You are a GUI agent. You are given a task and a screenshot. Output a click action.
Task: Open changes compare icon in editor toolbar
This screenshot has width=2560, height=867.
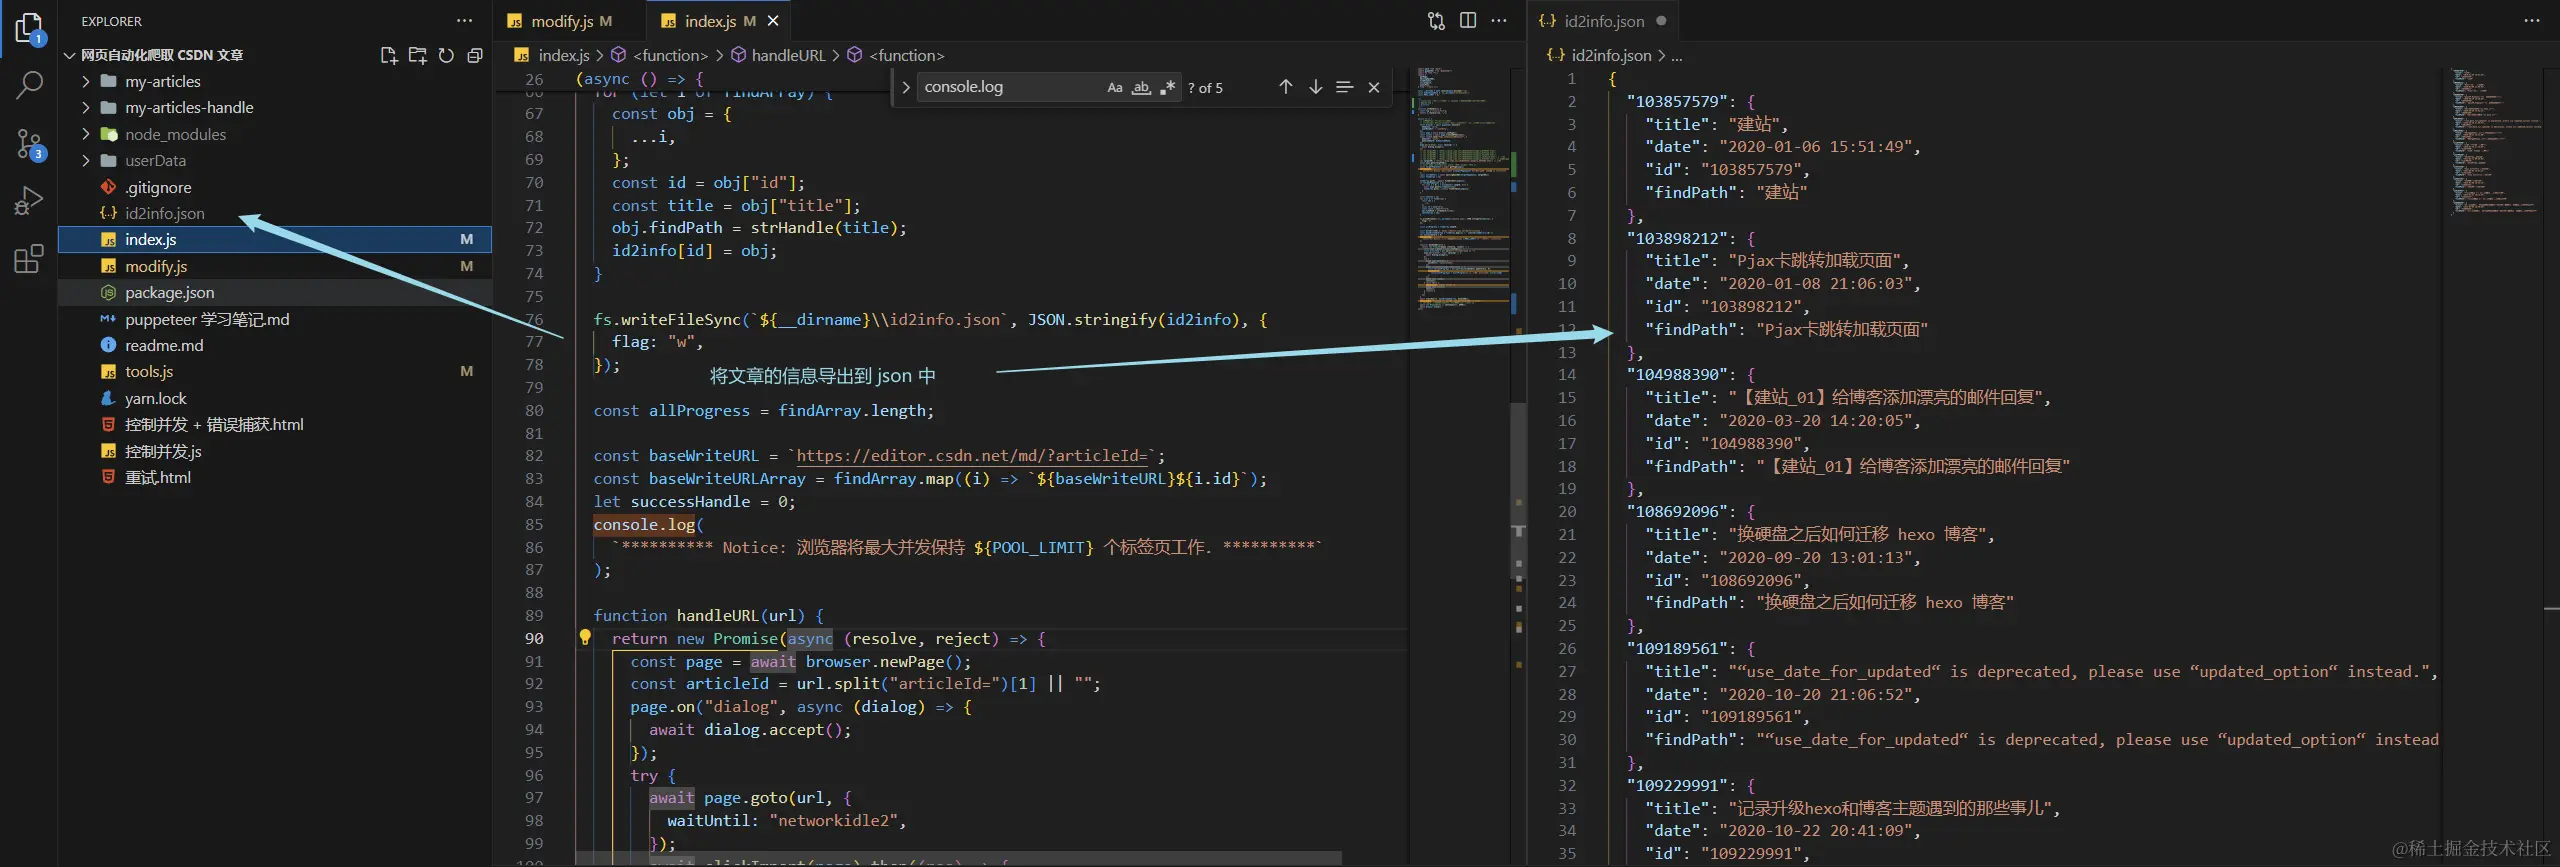pos(1436,21)
